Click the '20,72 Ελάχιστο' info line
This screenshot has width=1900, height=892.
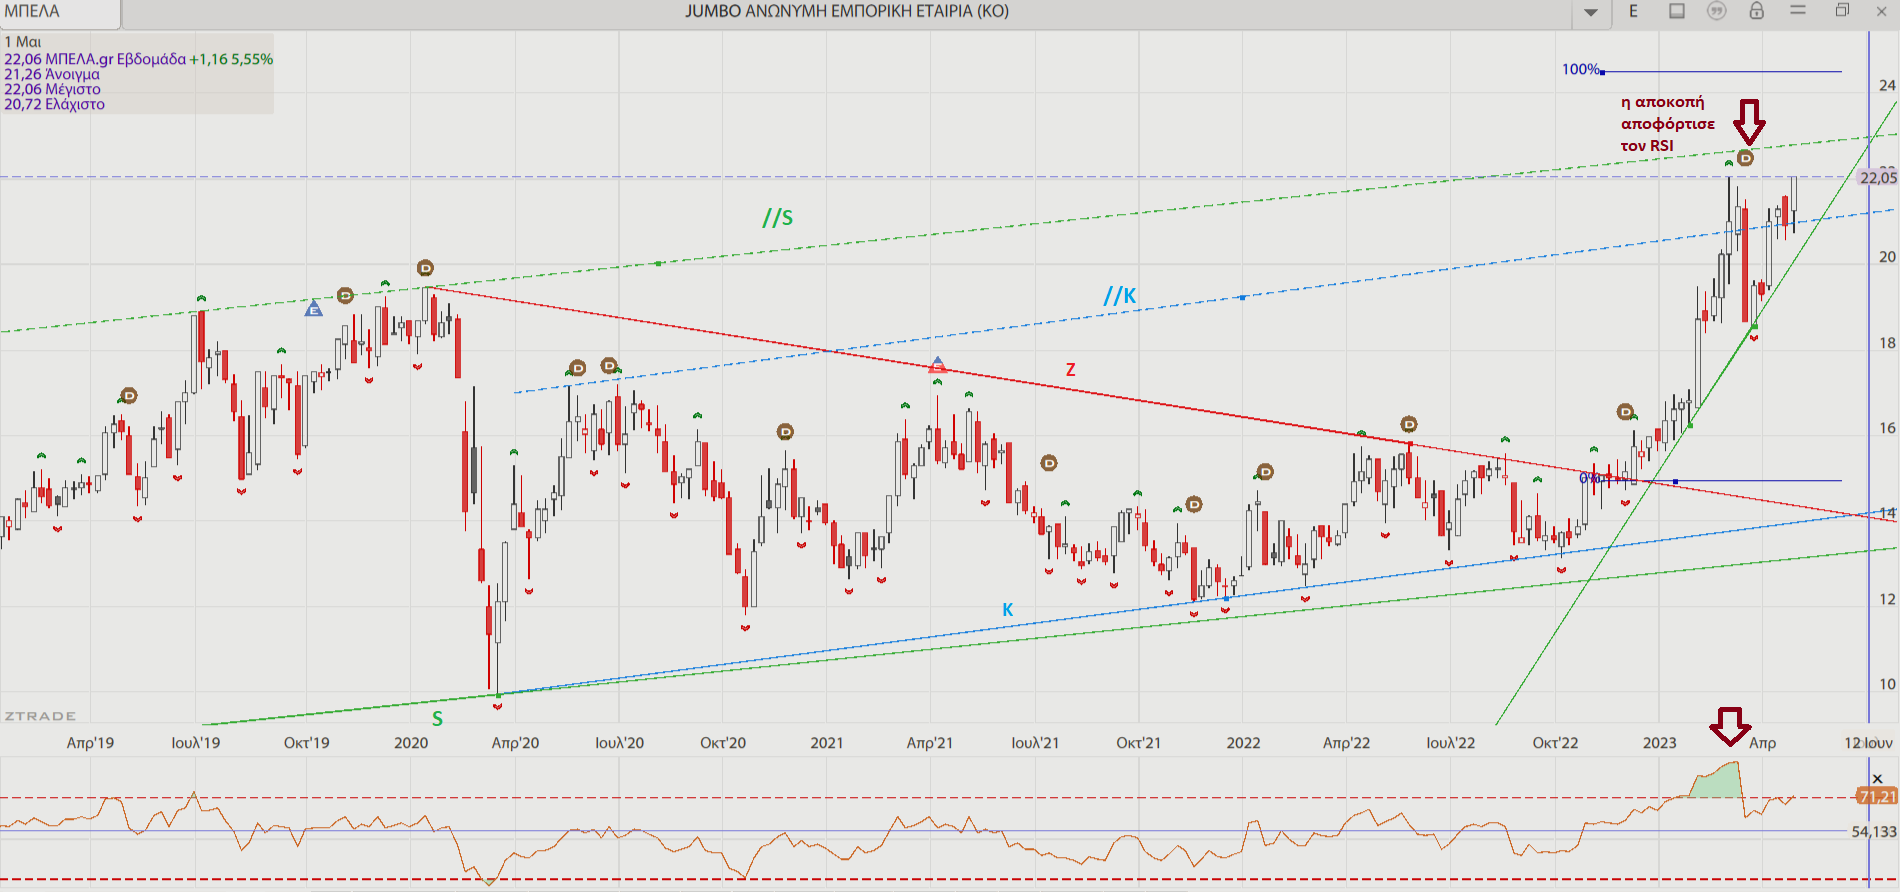(54, 104)
